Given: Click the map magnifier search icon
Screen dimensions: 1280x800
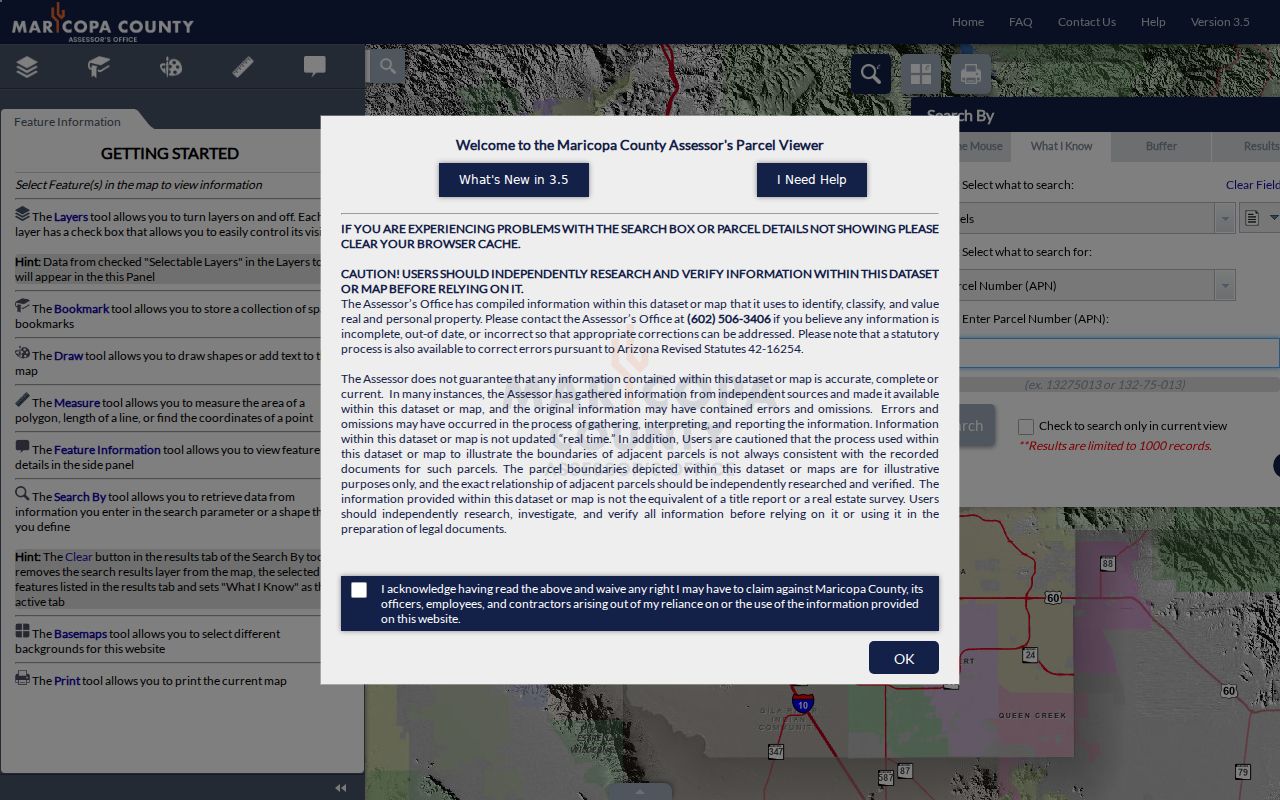Looking at the screenshot, I should (386, 67).
